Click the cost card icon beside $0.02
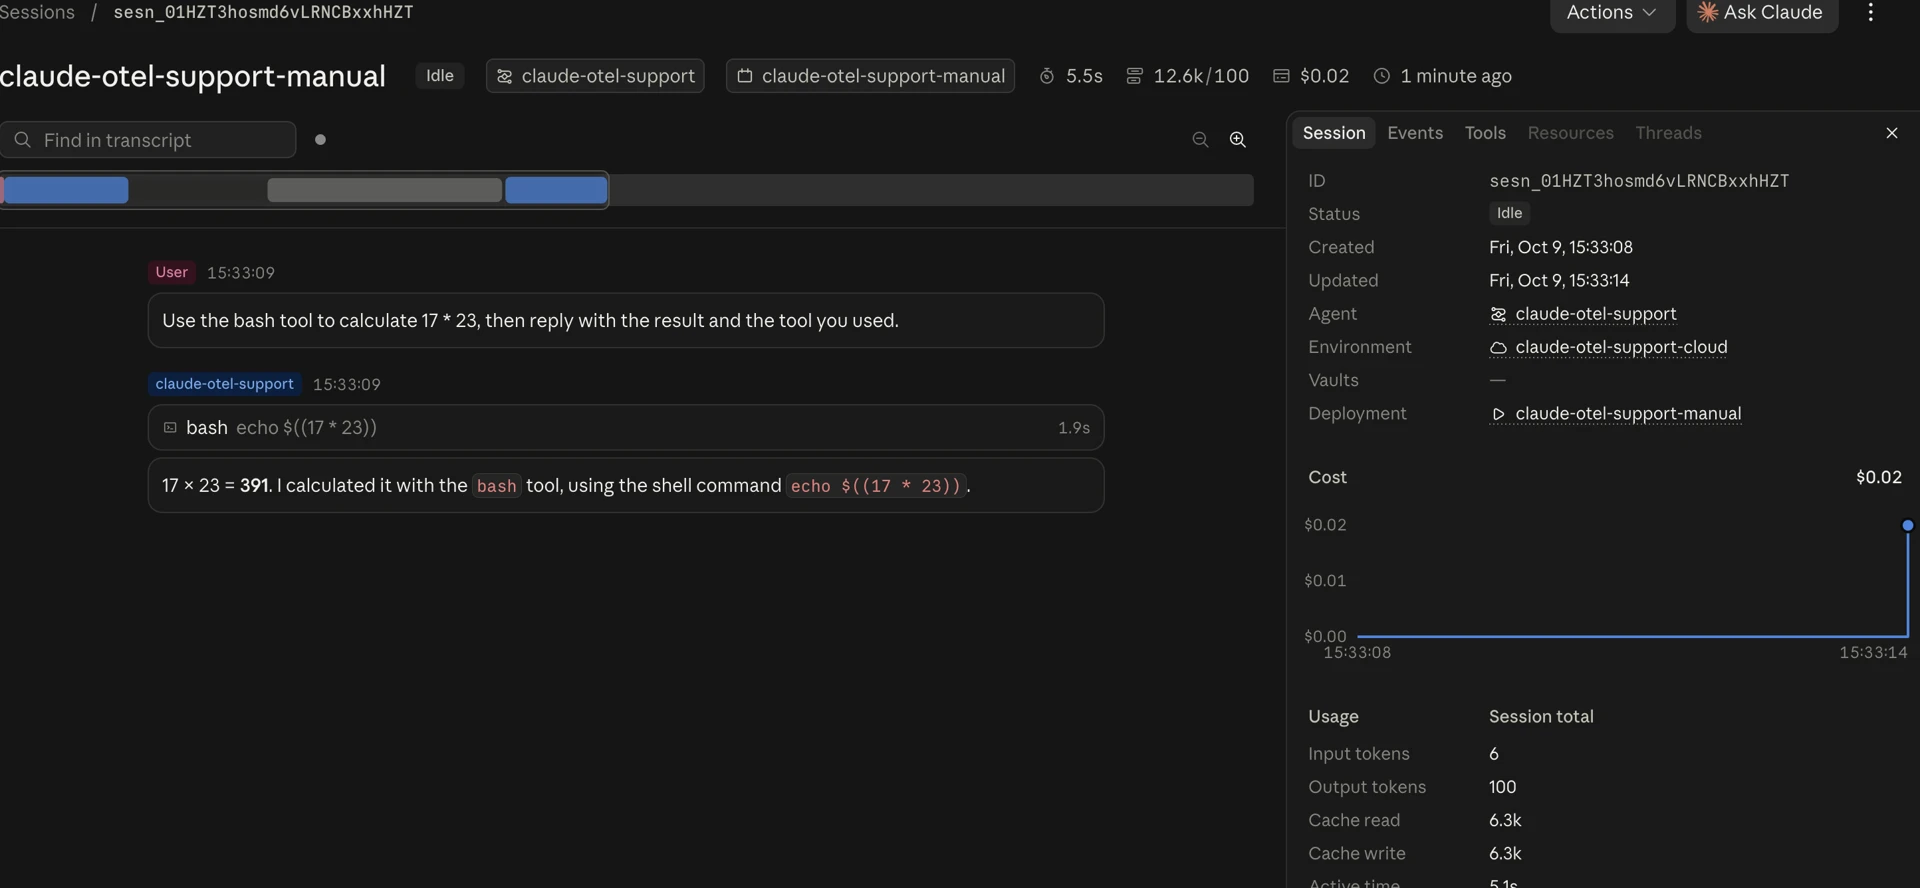The height and width of the screenshot is (888, 1920). click(1281, 76)
